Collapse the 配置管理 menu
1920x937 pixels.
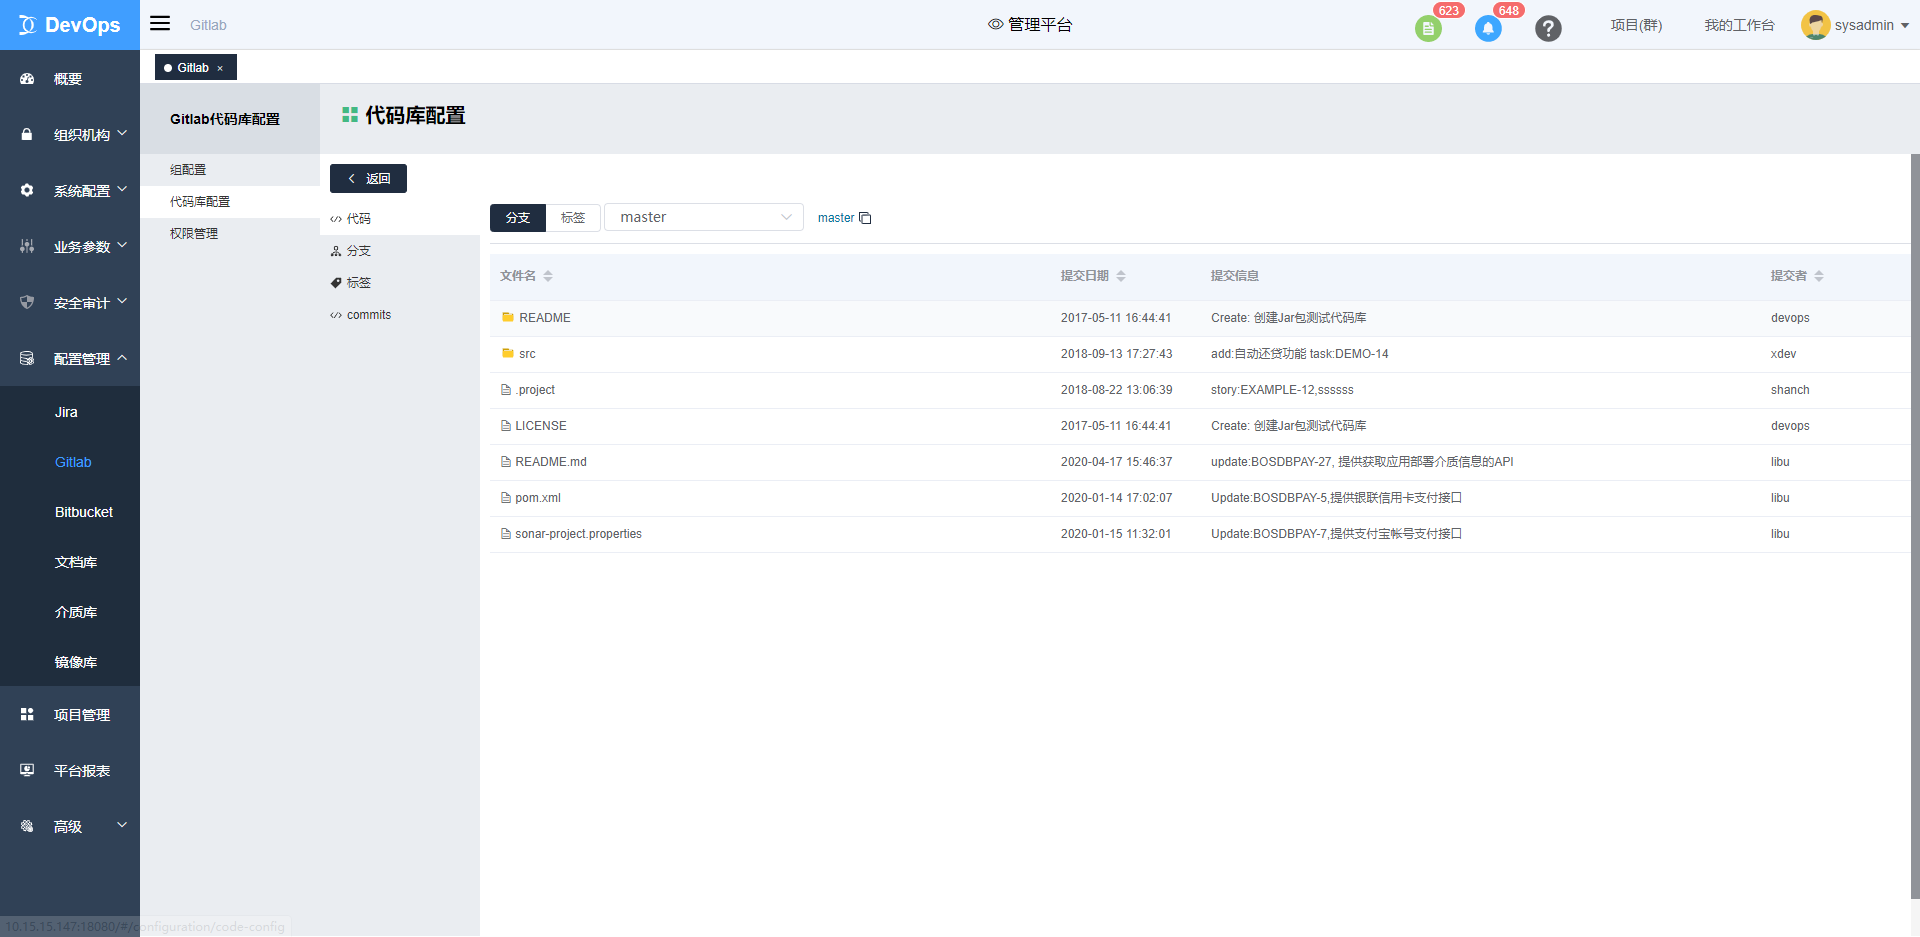122,358
